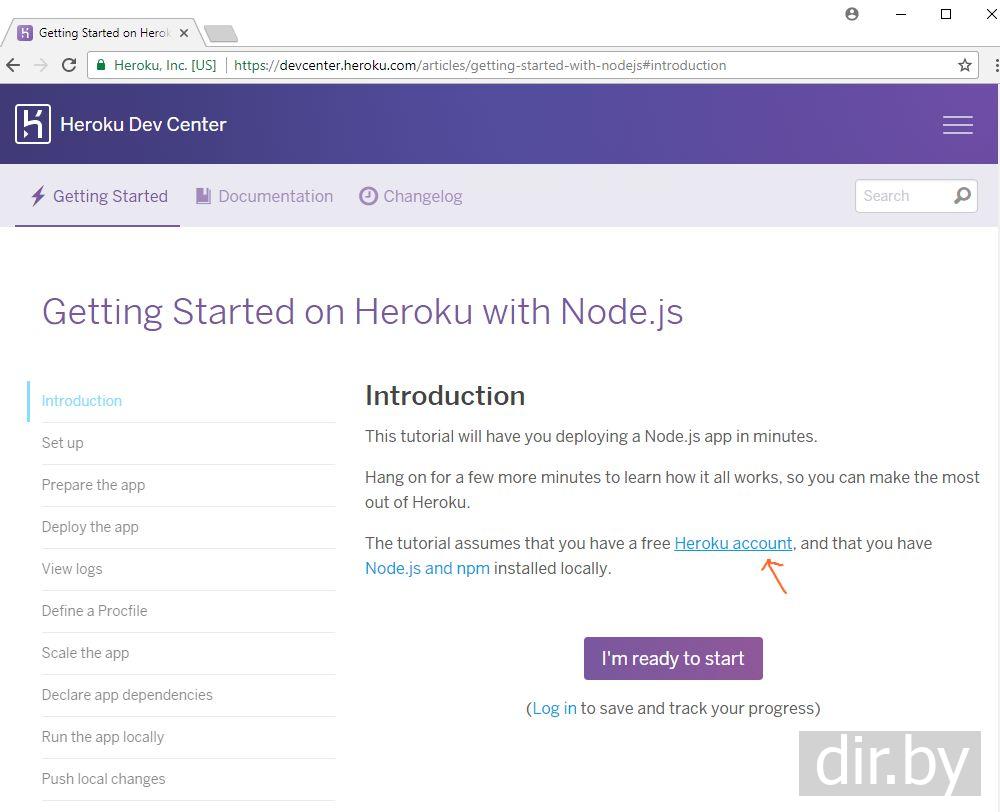Select the Getting Started tab

(98, 196)
